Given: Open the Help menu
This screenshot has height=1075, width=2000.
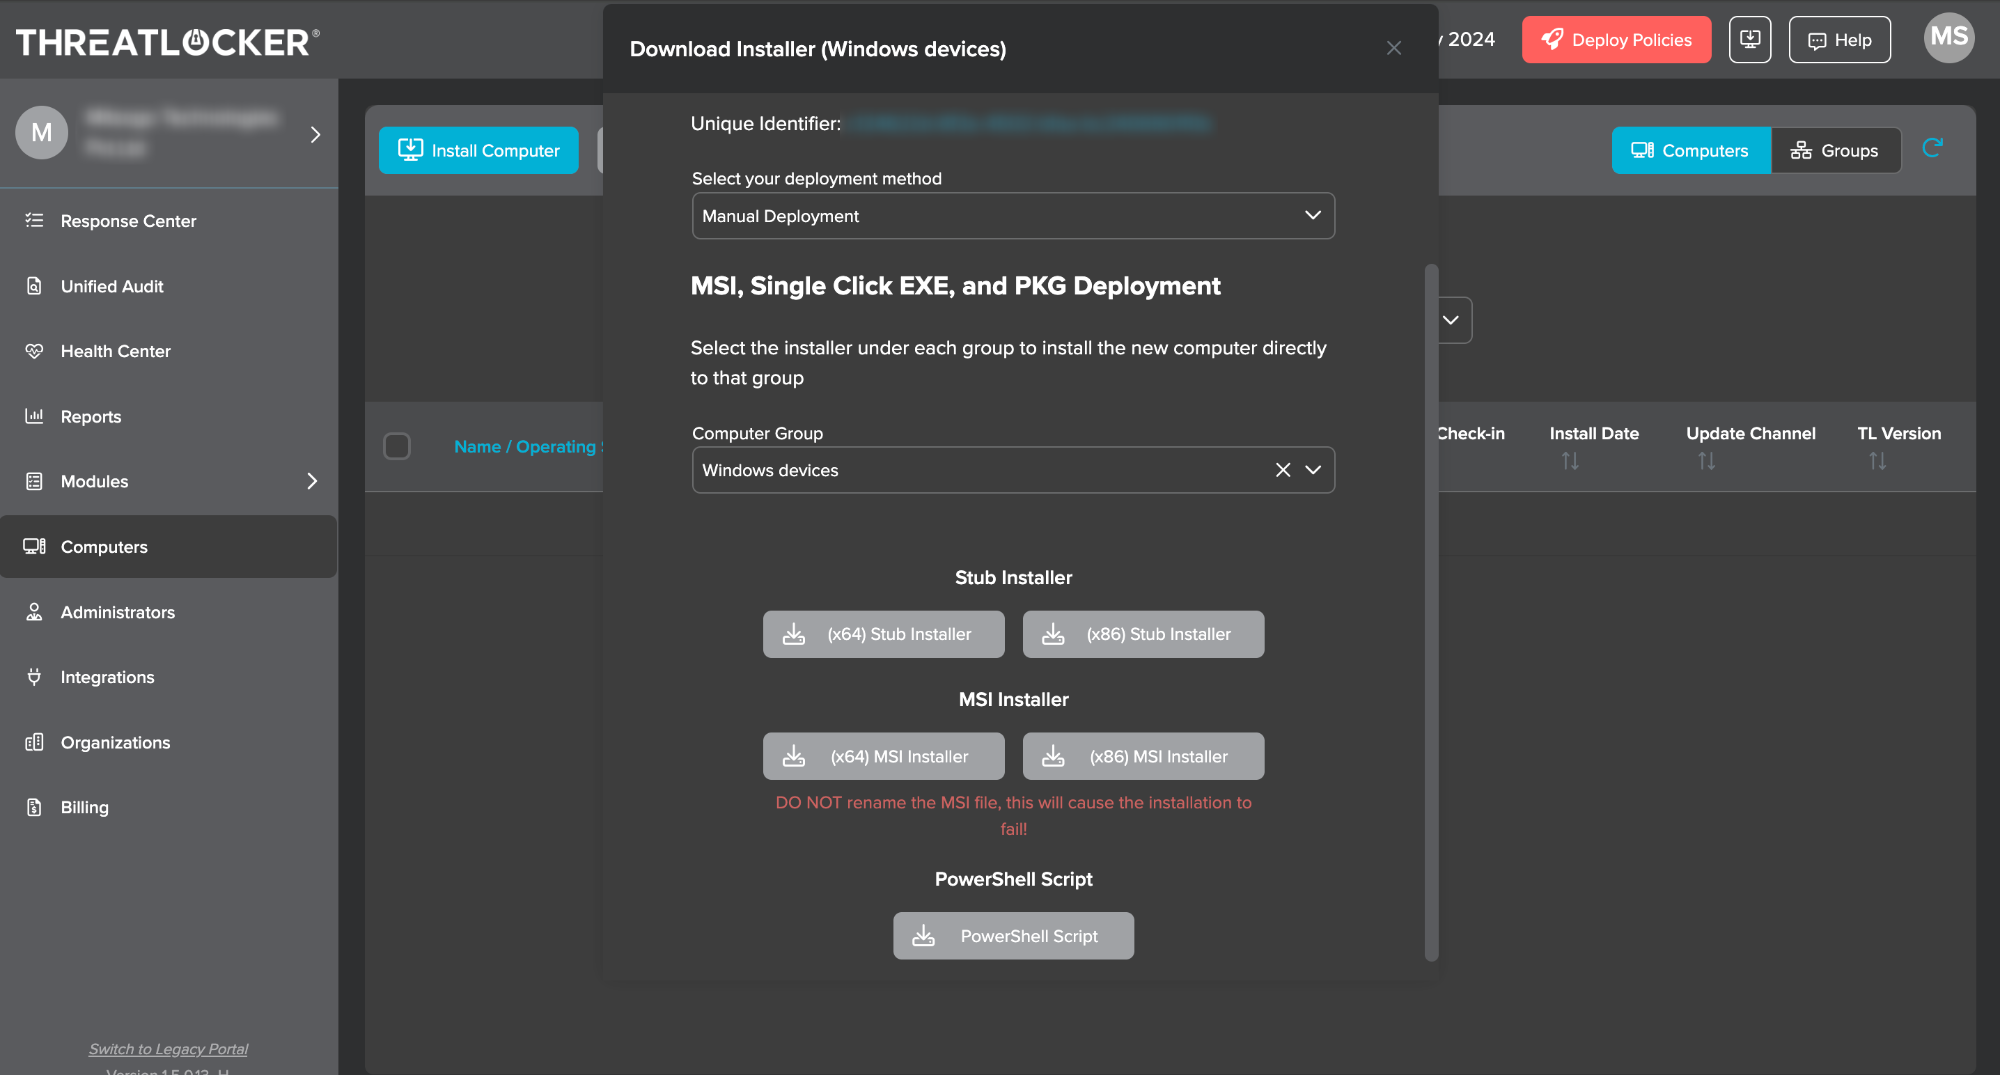Looking at the screenshot, I should [1840, 40].
